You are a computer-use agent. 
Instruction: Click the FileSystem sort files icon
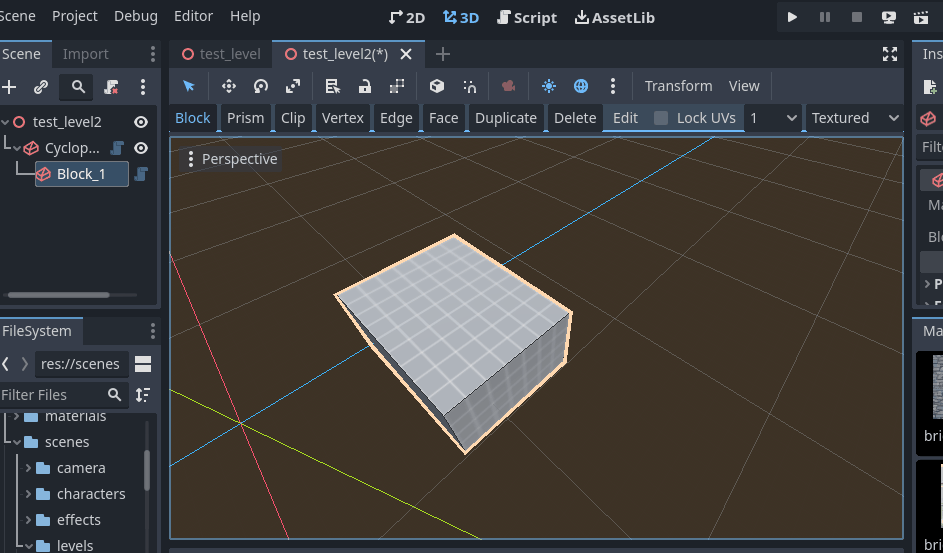[x=143, y=395]
